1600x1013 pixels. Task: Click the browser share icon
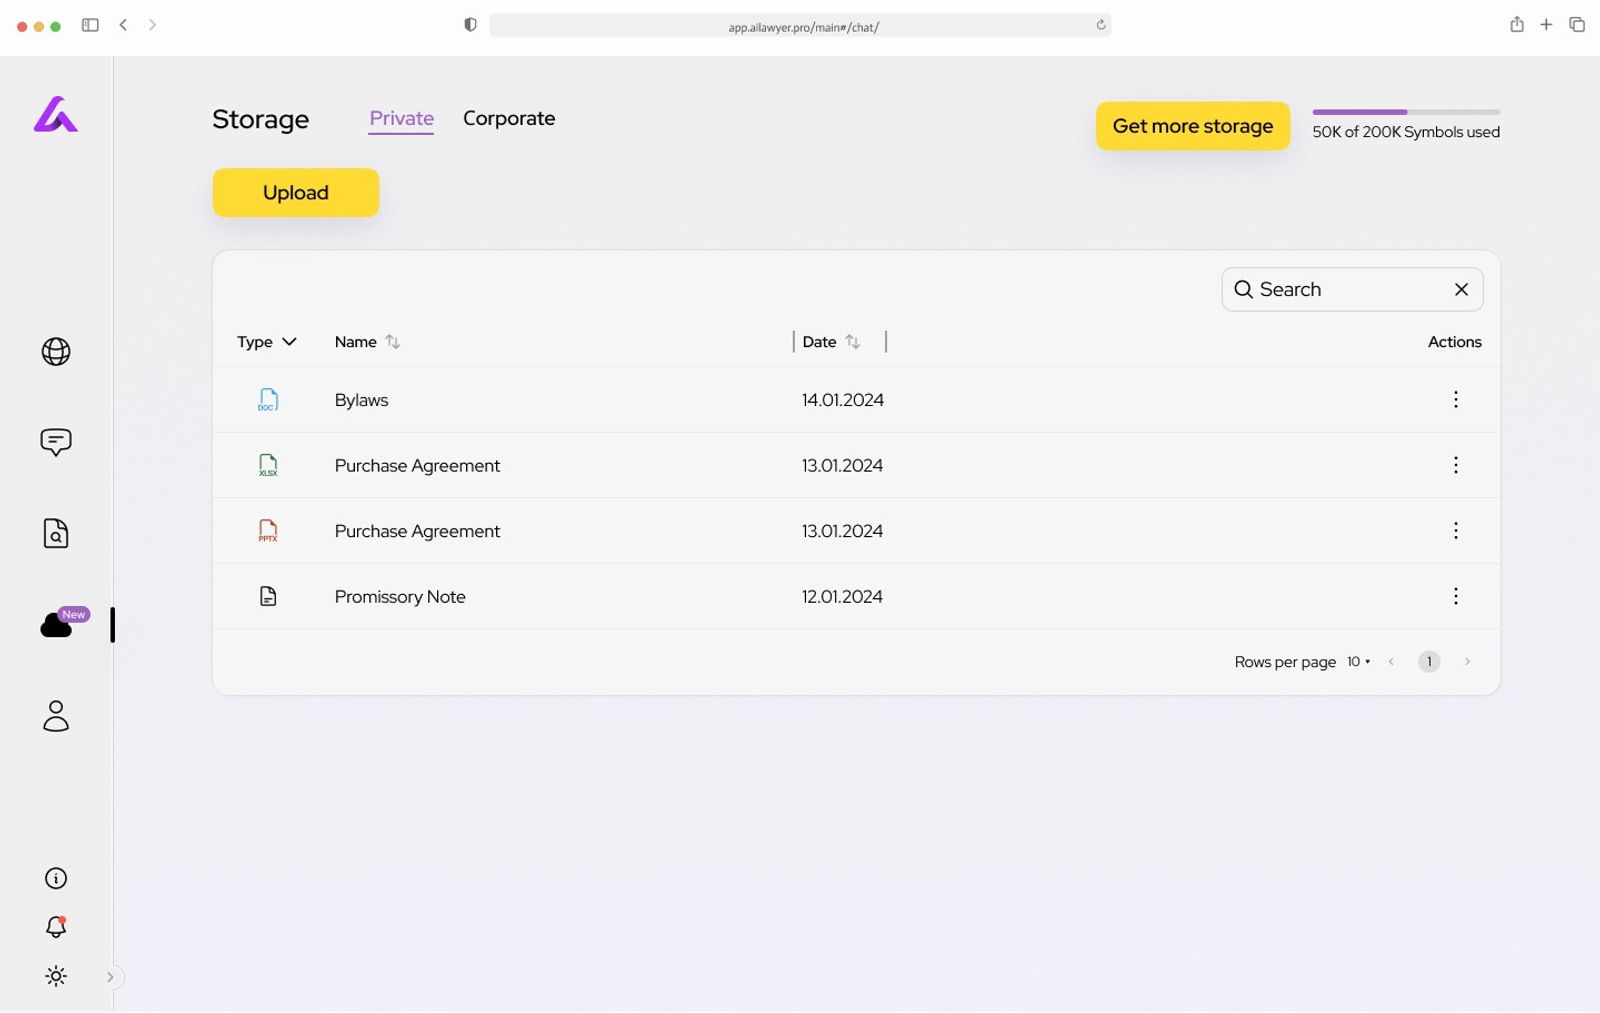click(x=1517, y=24)
